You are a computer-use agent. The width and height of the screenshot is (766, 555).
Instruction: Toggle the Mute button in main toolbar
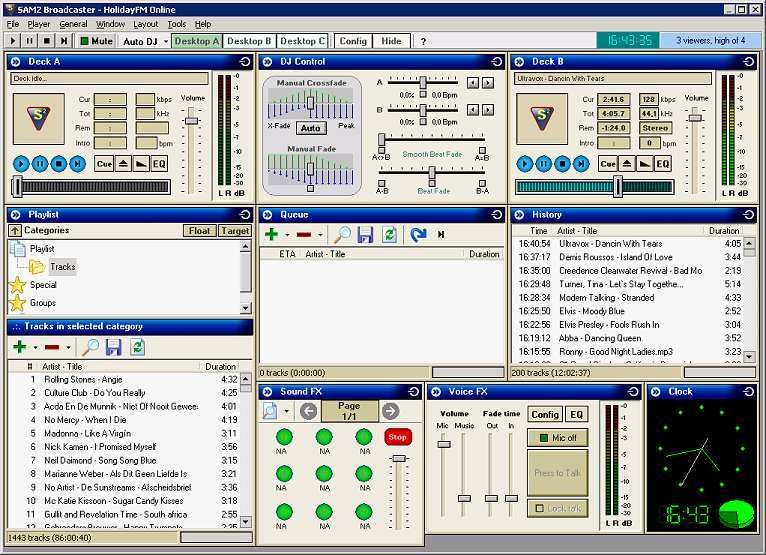(96, 41)
